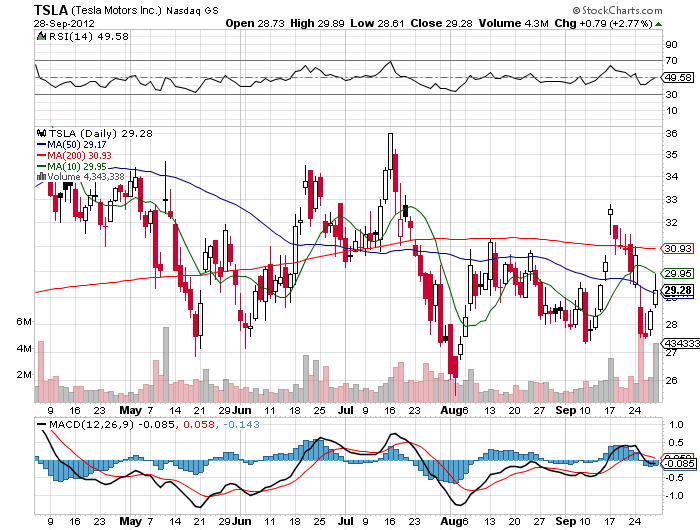Click the green 29.95 MA(10) price tag

click(678, 274)
